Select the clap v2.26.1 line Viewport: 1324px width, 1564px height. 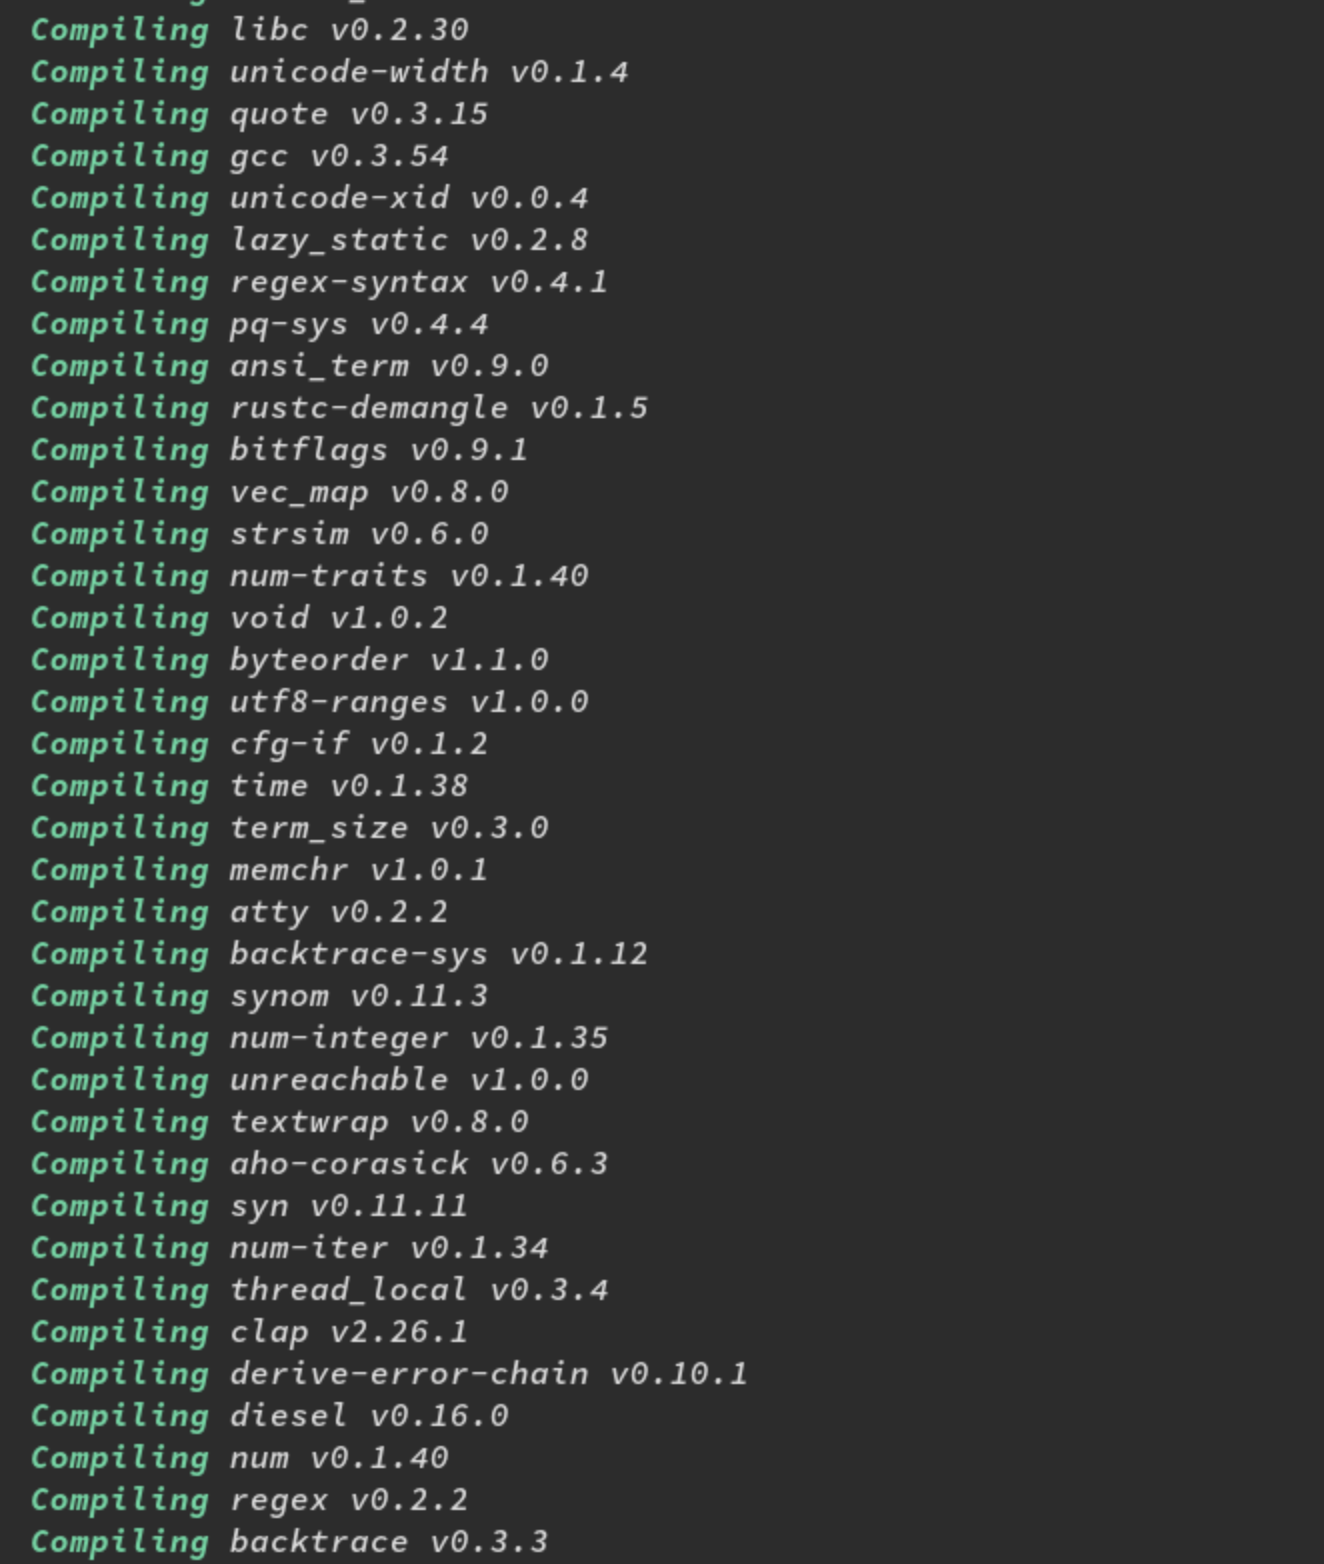point(249,1331)
